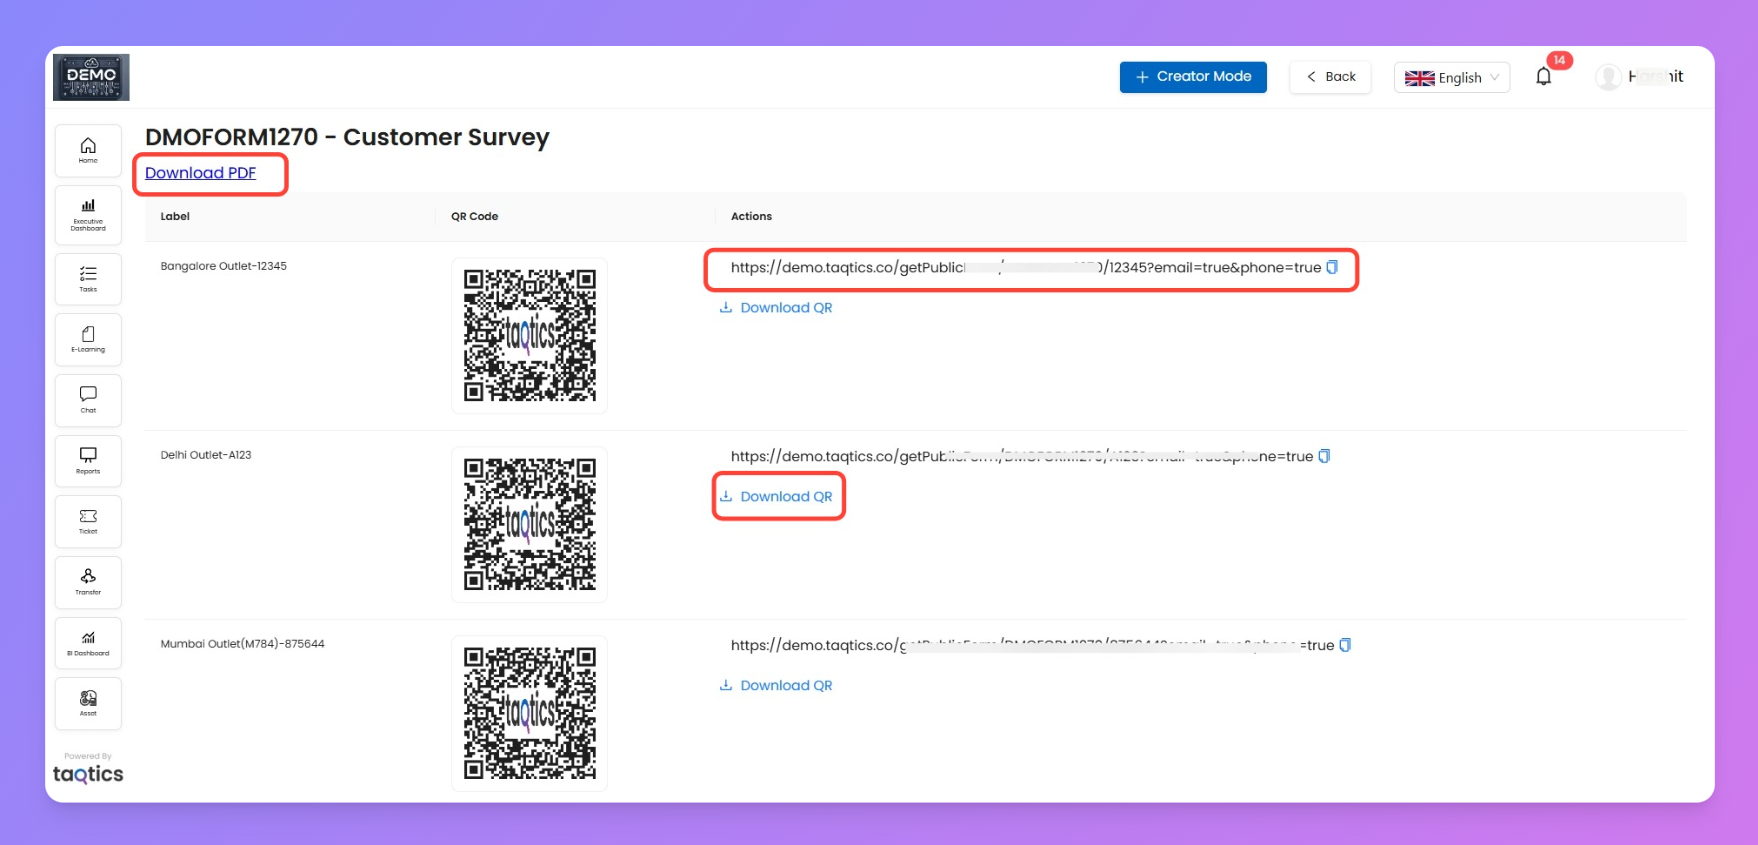Click the Label column header
This screenshot has height=845, width=1758.
(175, 216)
